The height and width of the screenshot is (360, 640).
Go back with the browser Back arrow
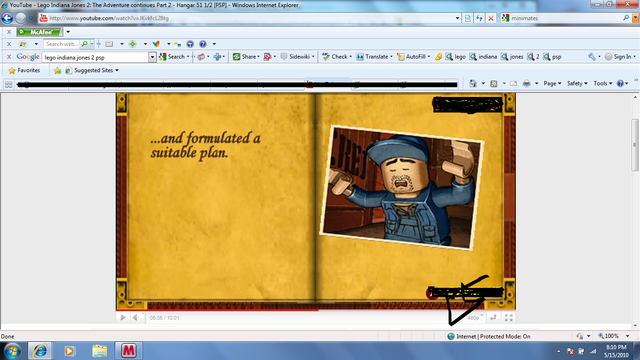click(x=7, y=18)
